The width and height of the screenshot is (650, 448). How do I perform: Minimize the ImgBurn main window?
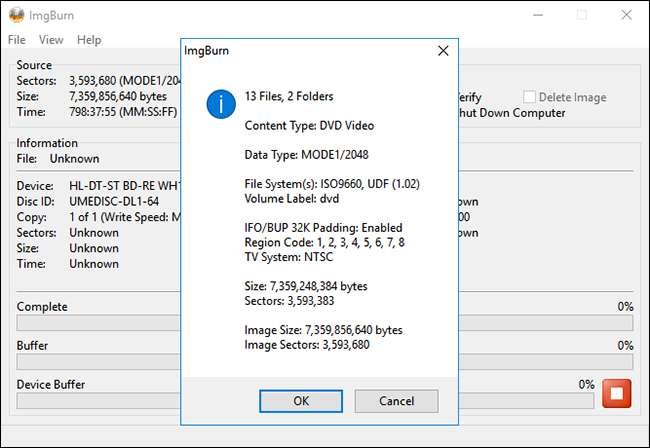pos(534,15)
